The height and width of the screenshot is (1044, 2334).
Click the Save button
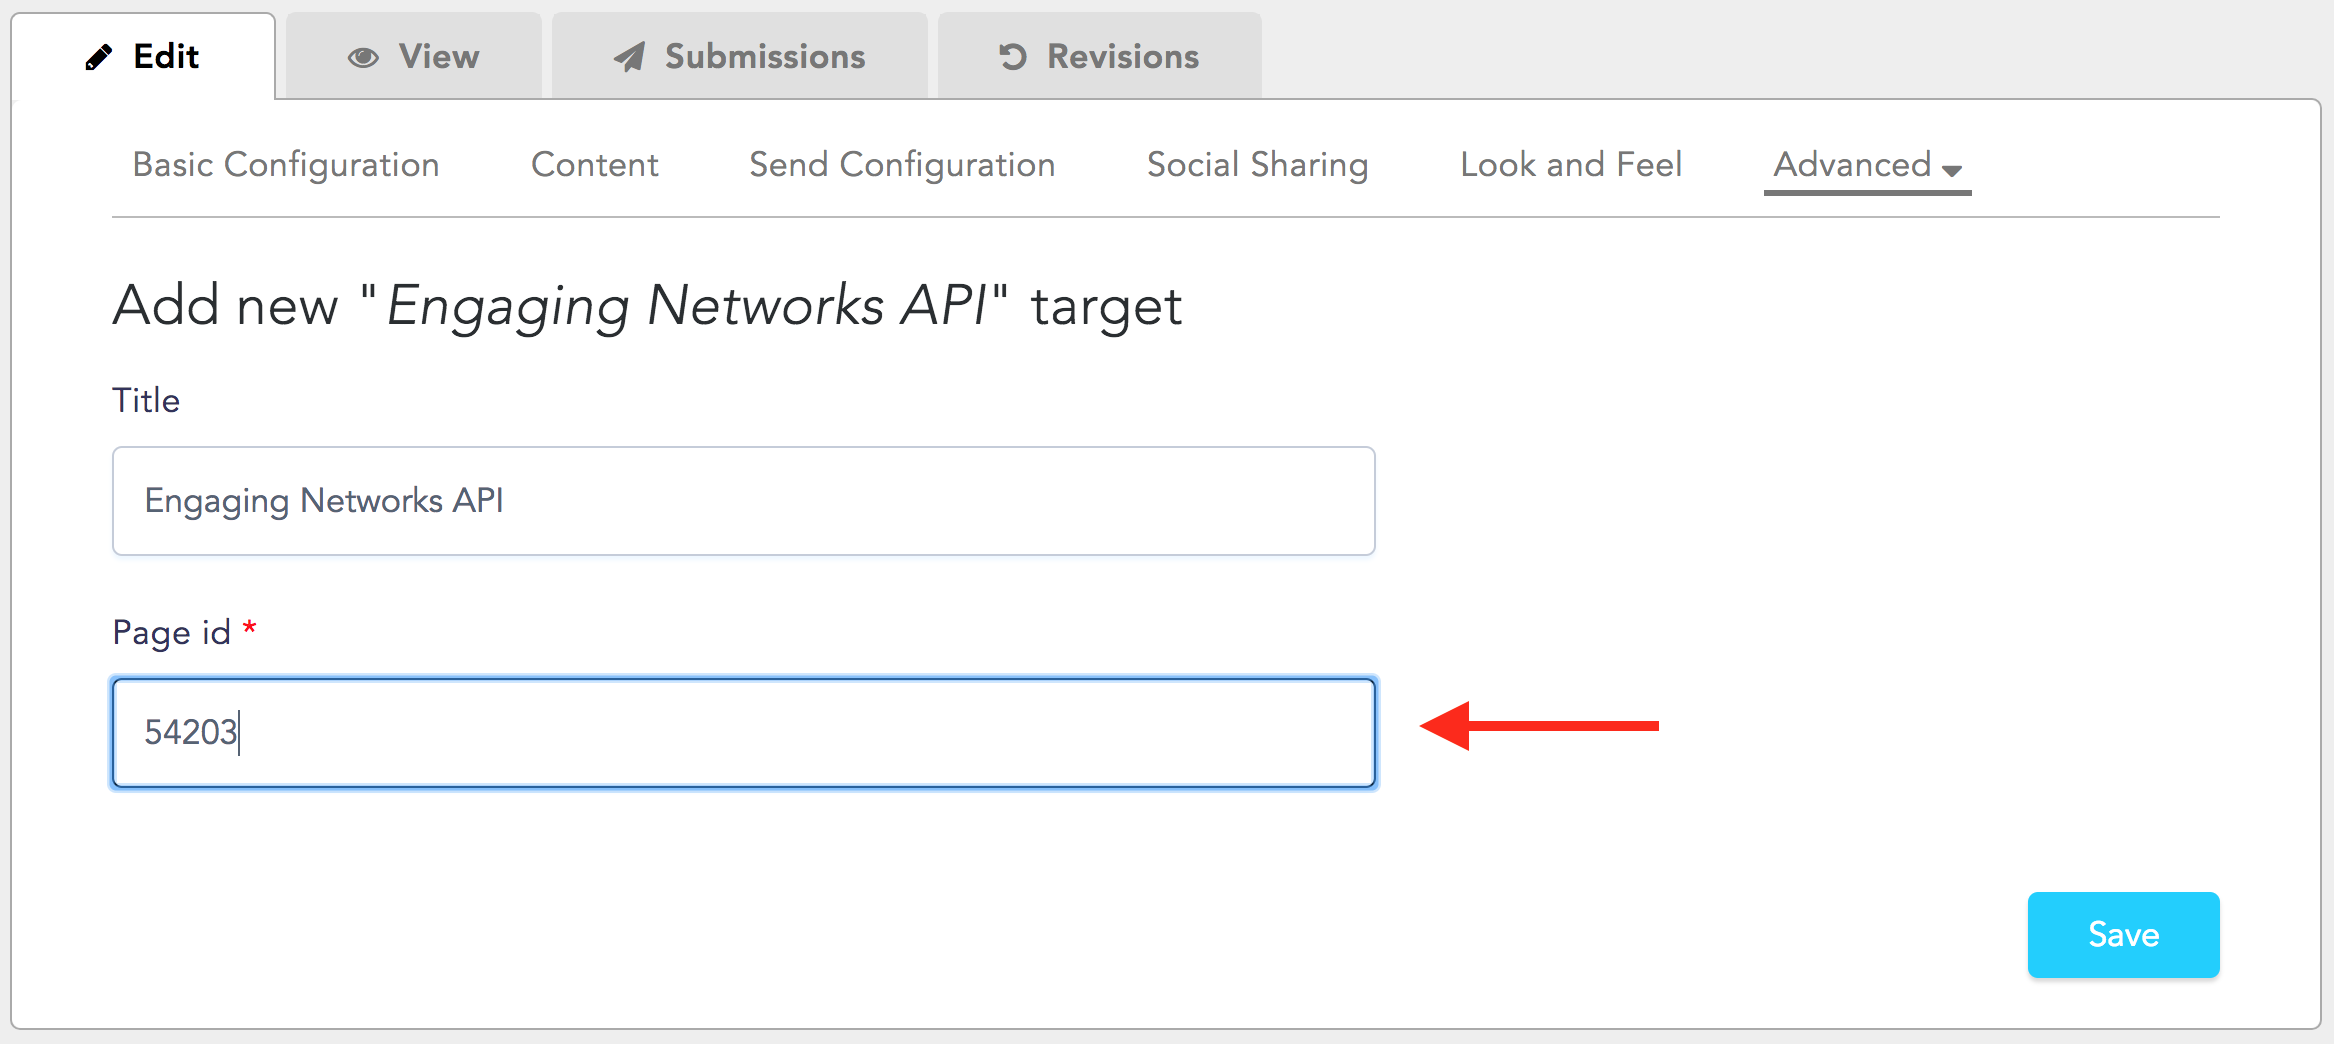(x=2123, y=934)
